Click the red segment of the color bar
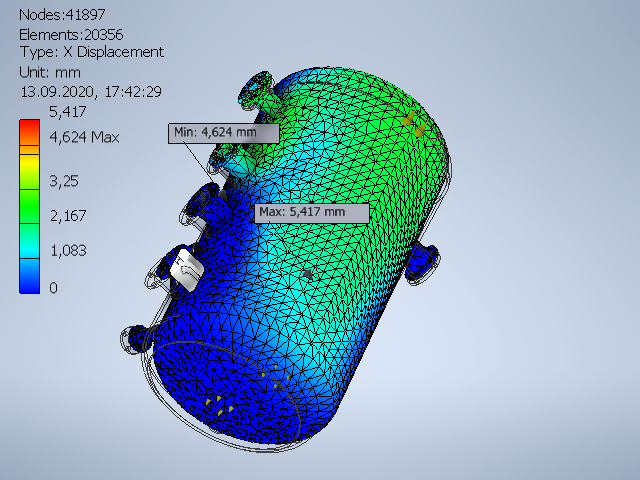 click(x=29, y=132)
